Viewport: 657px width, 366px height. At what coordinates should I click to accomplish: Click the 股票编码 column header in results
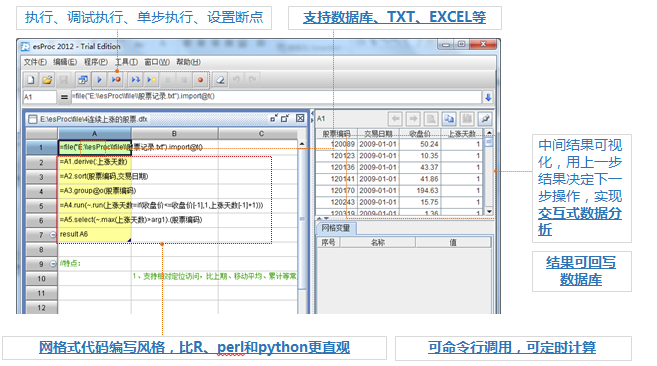pos(336,133)
